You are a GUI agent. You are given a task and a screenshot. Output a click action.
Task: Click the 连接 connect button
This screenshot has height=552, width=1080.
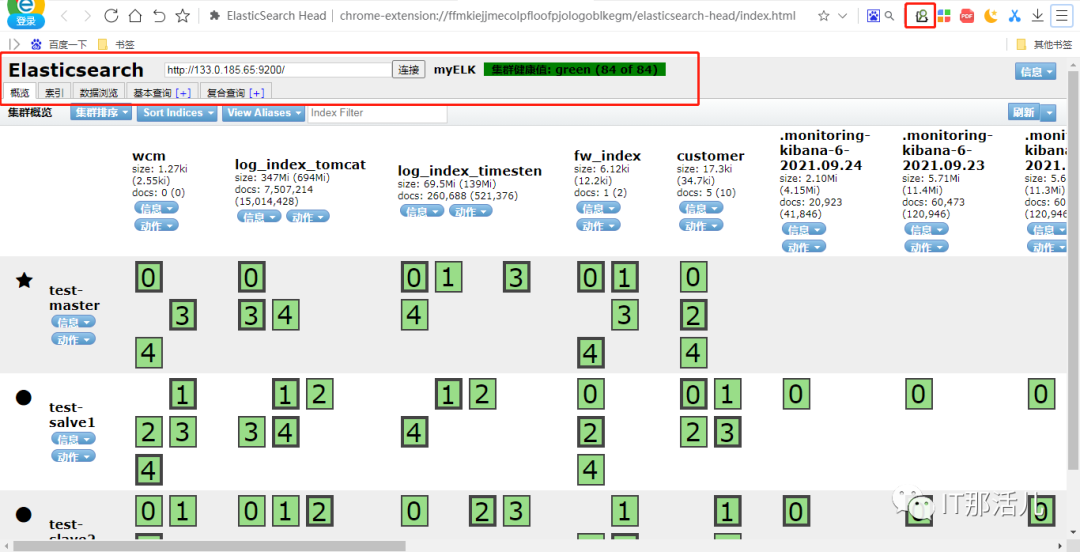point(408,70)
